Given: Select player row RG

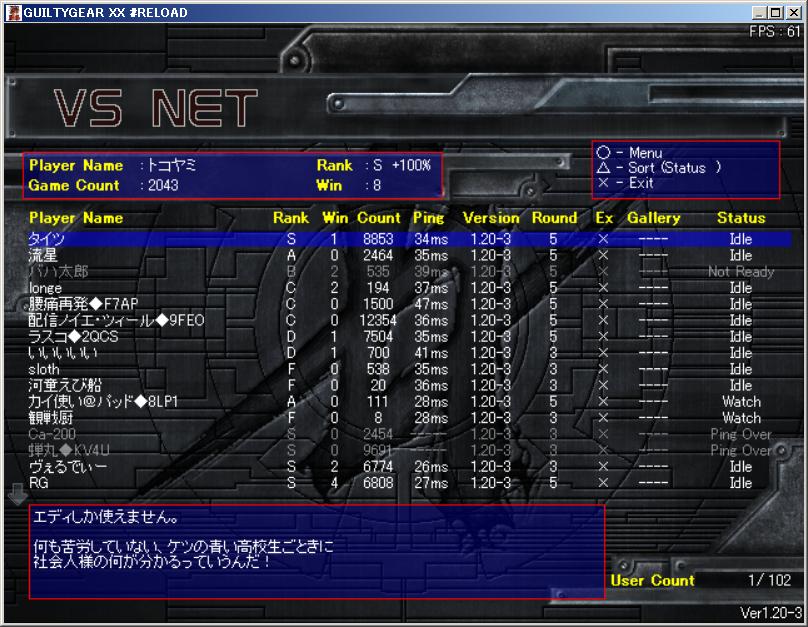Looking at the screenshot, I should click(410, 483).
